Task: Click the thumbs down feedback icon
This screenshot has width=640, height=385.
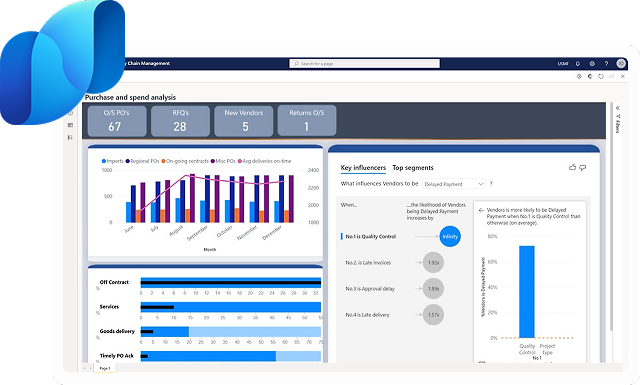Action: click(x=583, y=167)
